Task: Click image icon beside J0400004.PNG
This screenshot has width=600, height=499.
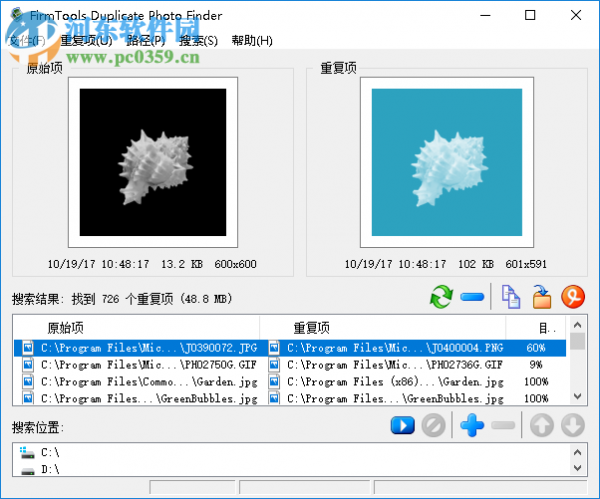Action: pyautogui.click(x=274, y=347)
